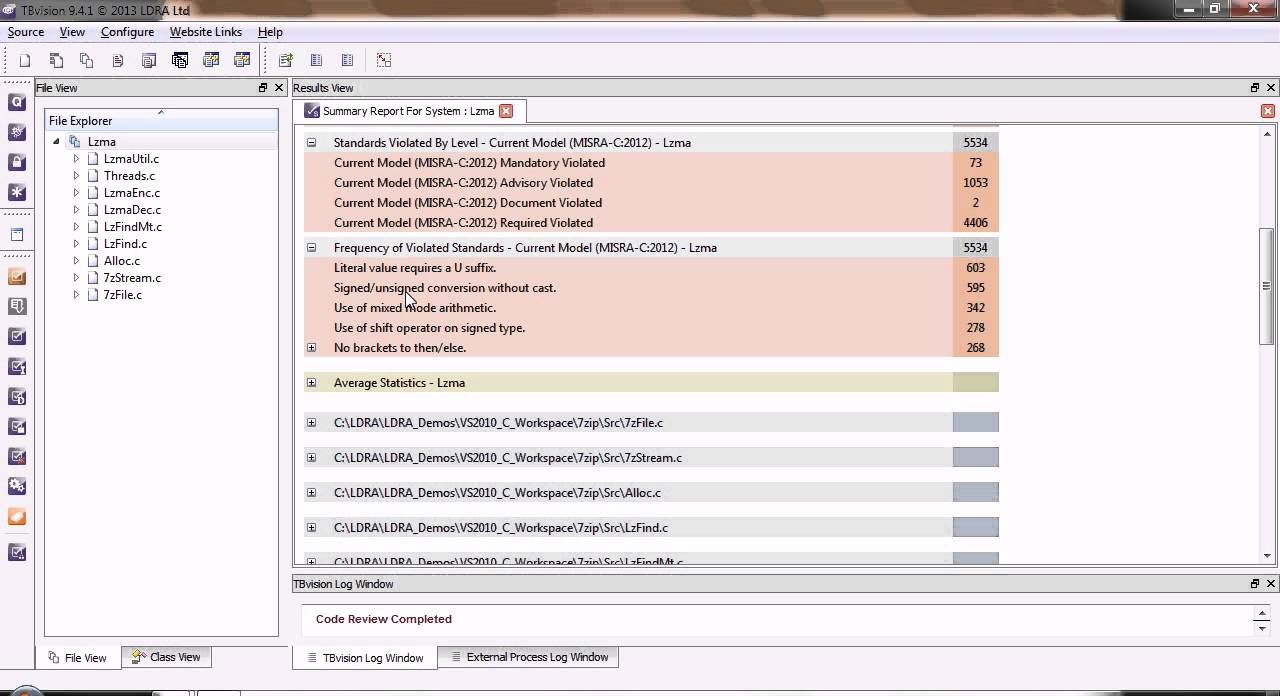Switch to External Process Log Window tab
Image resolution: width=1280 pixels, height=696 pixels.
coord(528,657)
